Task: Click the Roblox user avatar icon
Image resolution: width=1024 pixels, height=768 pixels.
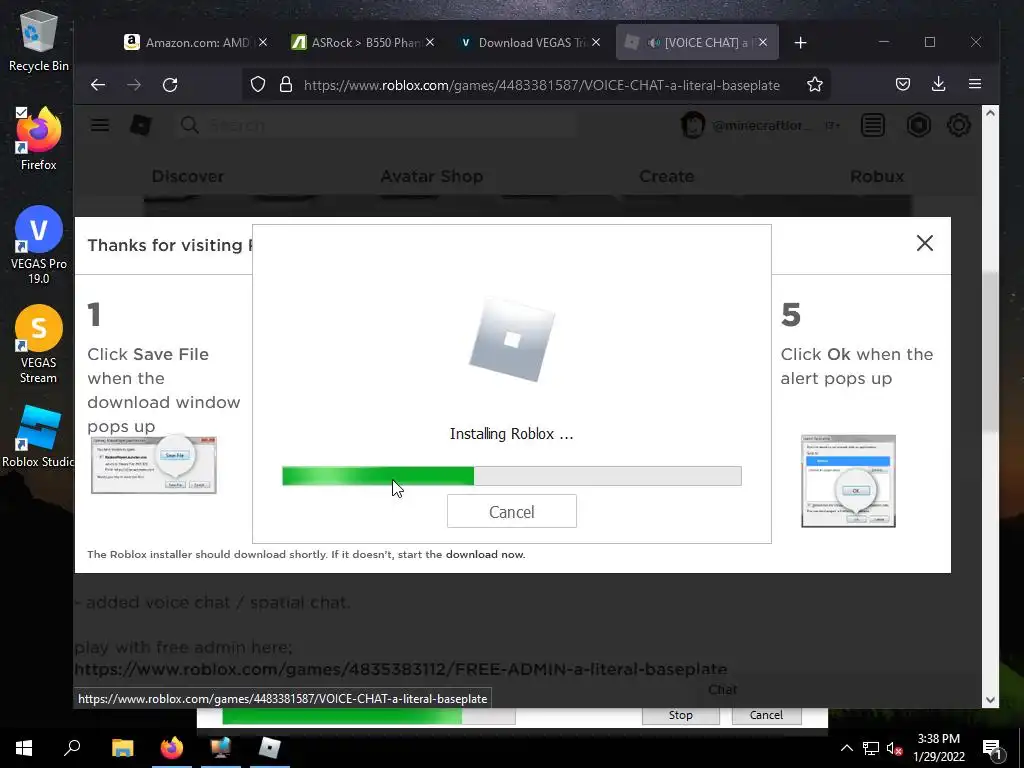Action: coord(693,125)
